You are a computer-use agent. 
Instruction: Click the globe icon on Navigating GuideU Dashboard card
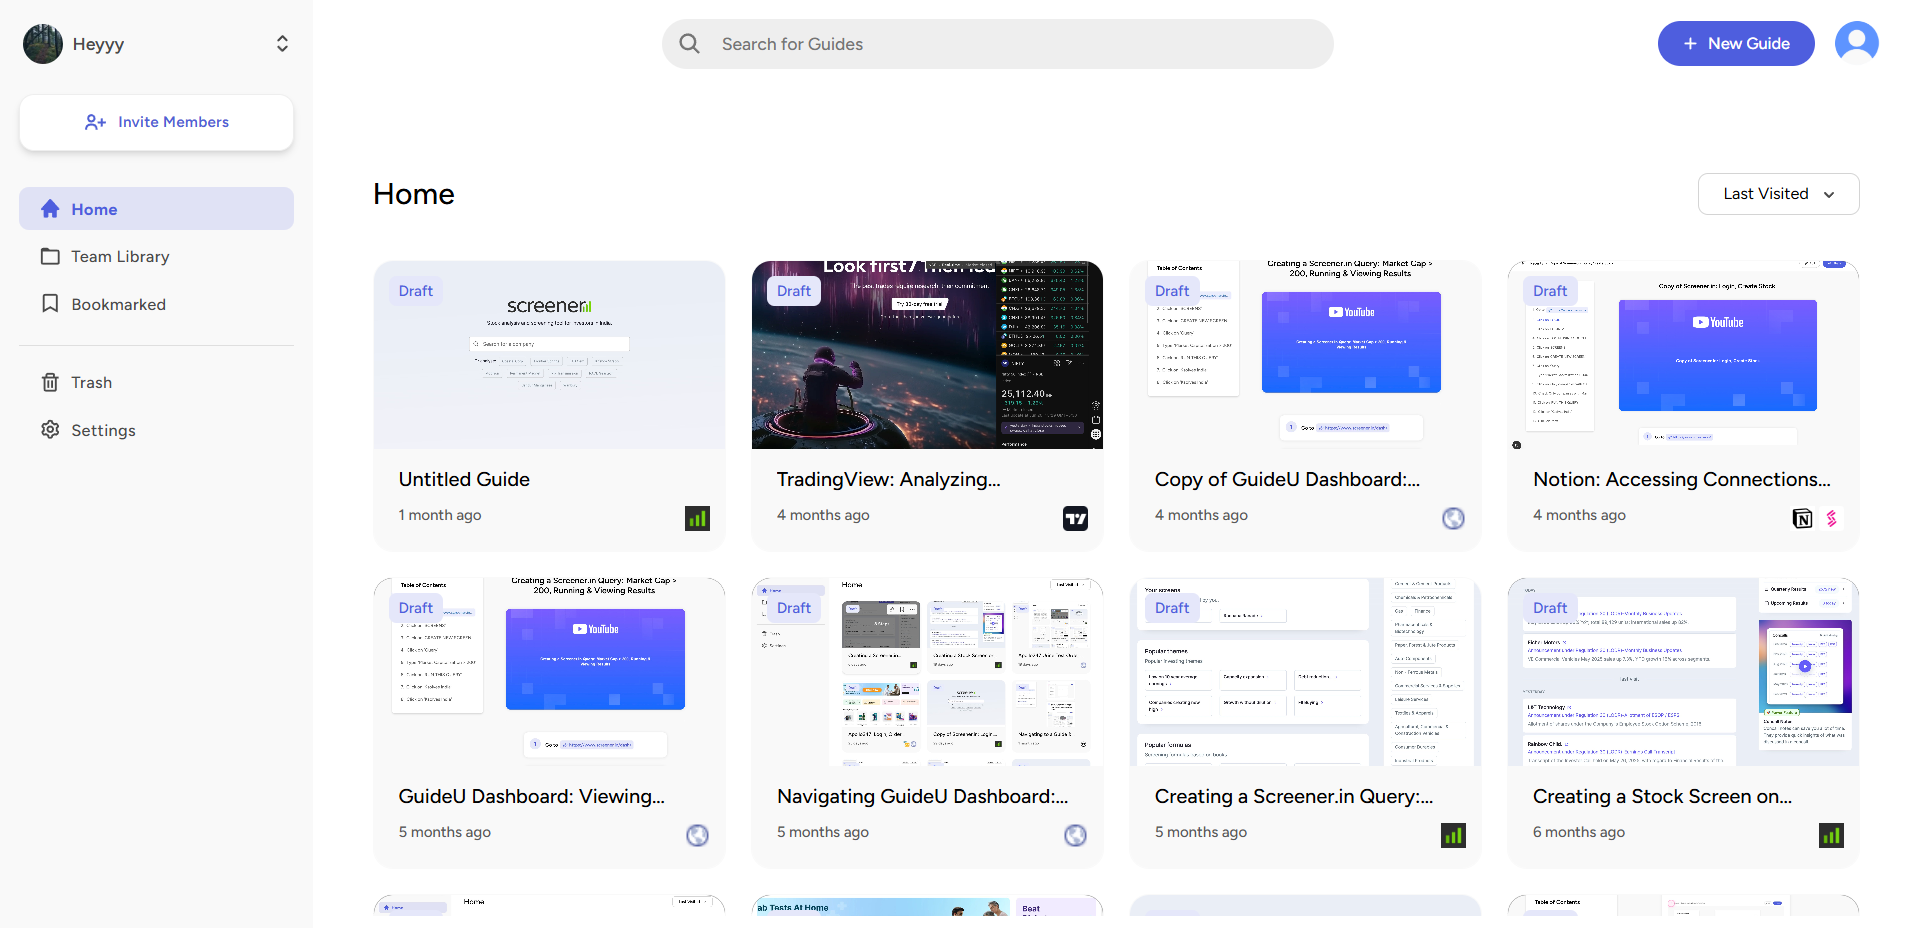tap(1075, 835)
